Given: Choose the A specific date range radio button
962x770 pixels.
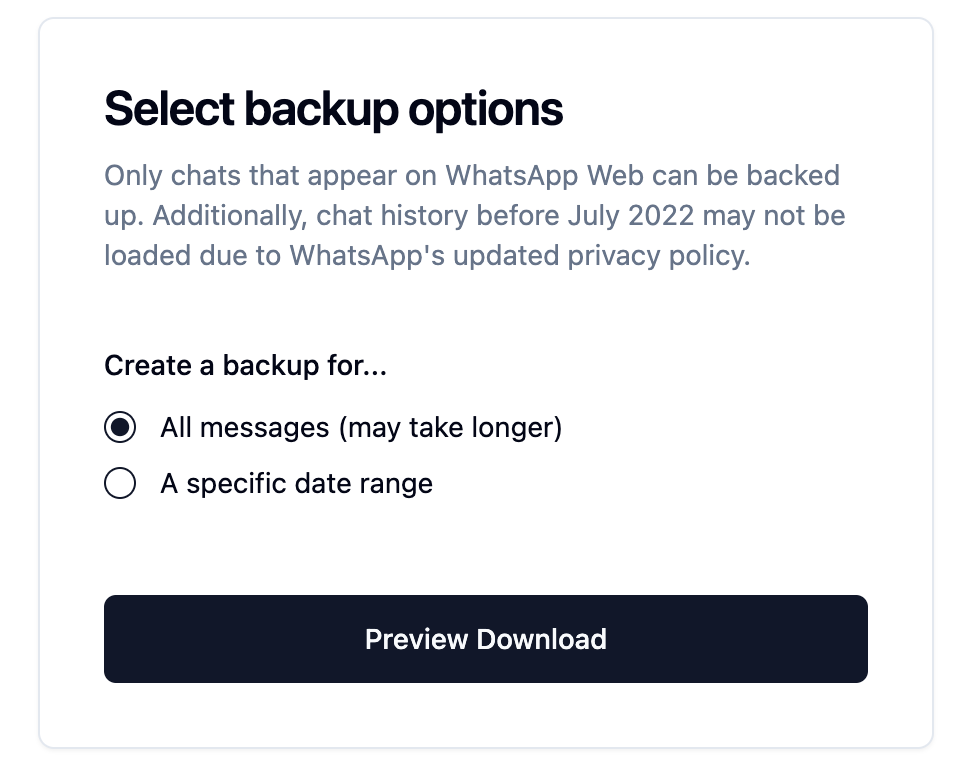Looking at the screenshot, I should [120, 483].
